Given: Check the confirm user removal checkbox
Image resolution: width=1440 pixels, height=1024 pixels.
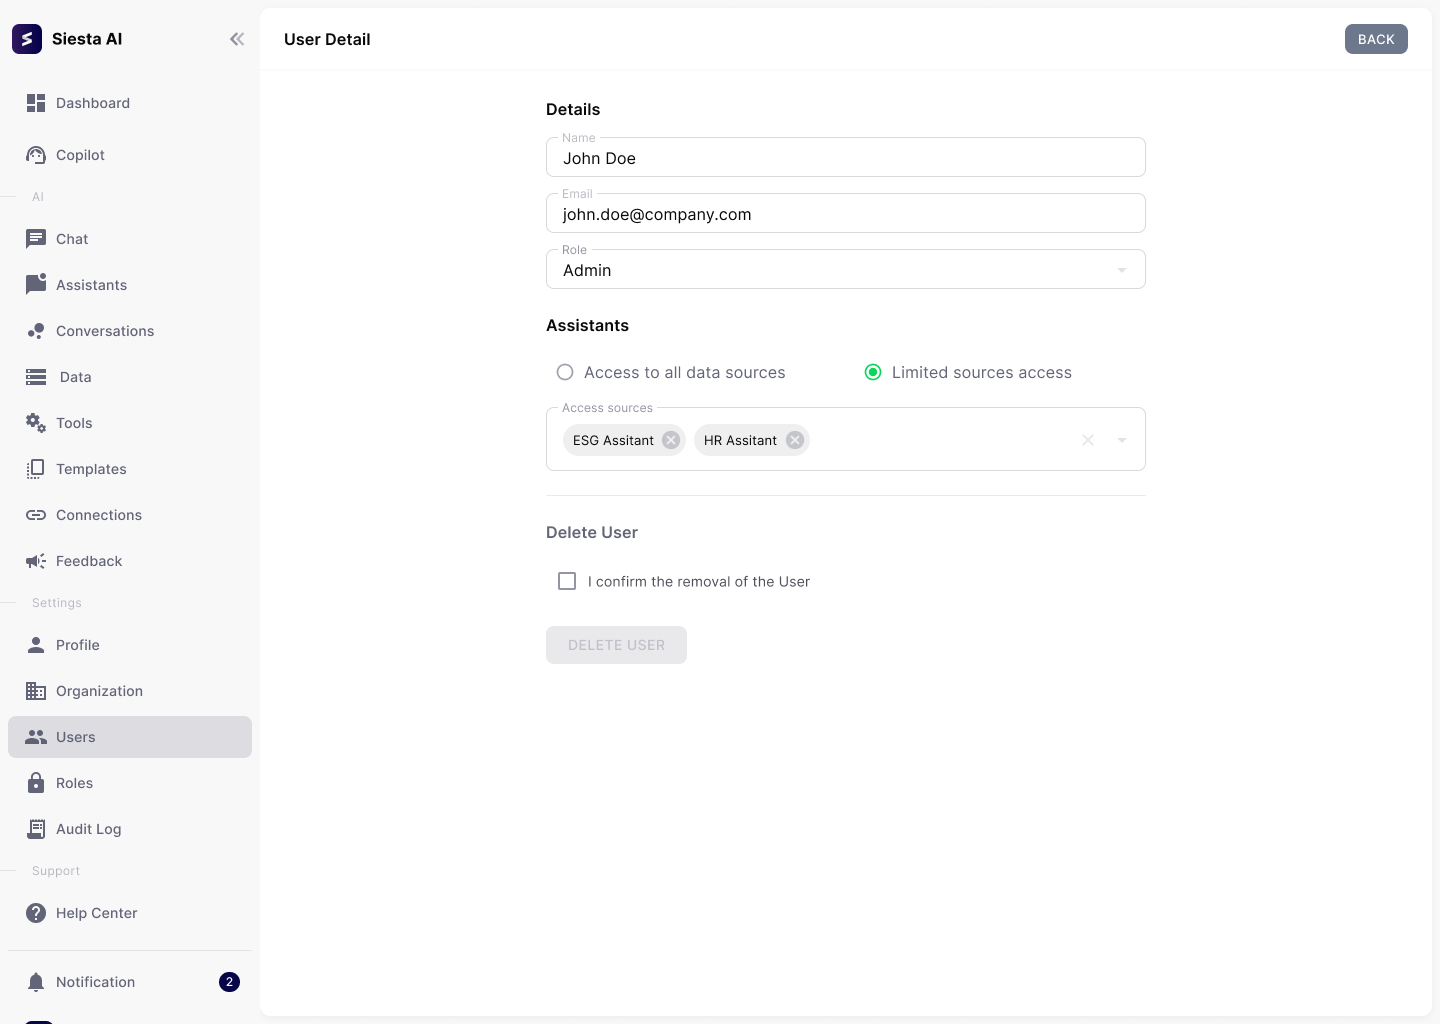Looking at the screenshot, I should click(x=567, y=581).
